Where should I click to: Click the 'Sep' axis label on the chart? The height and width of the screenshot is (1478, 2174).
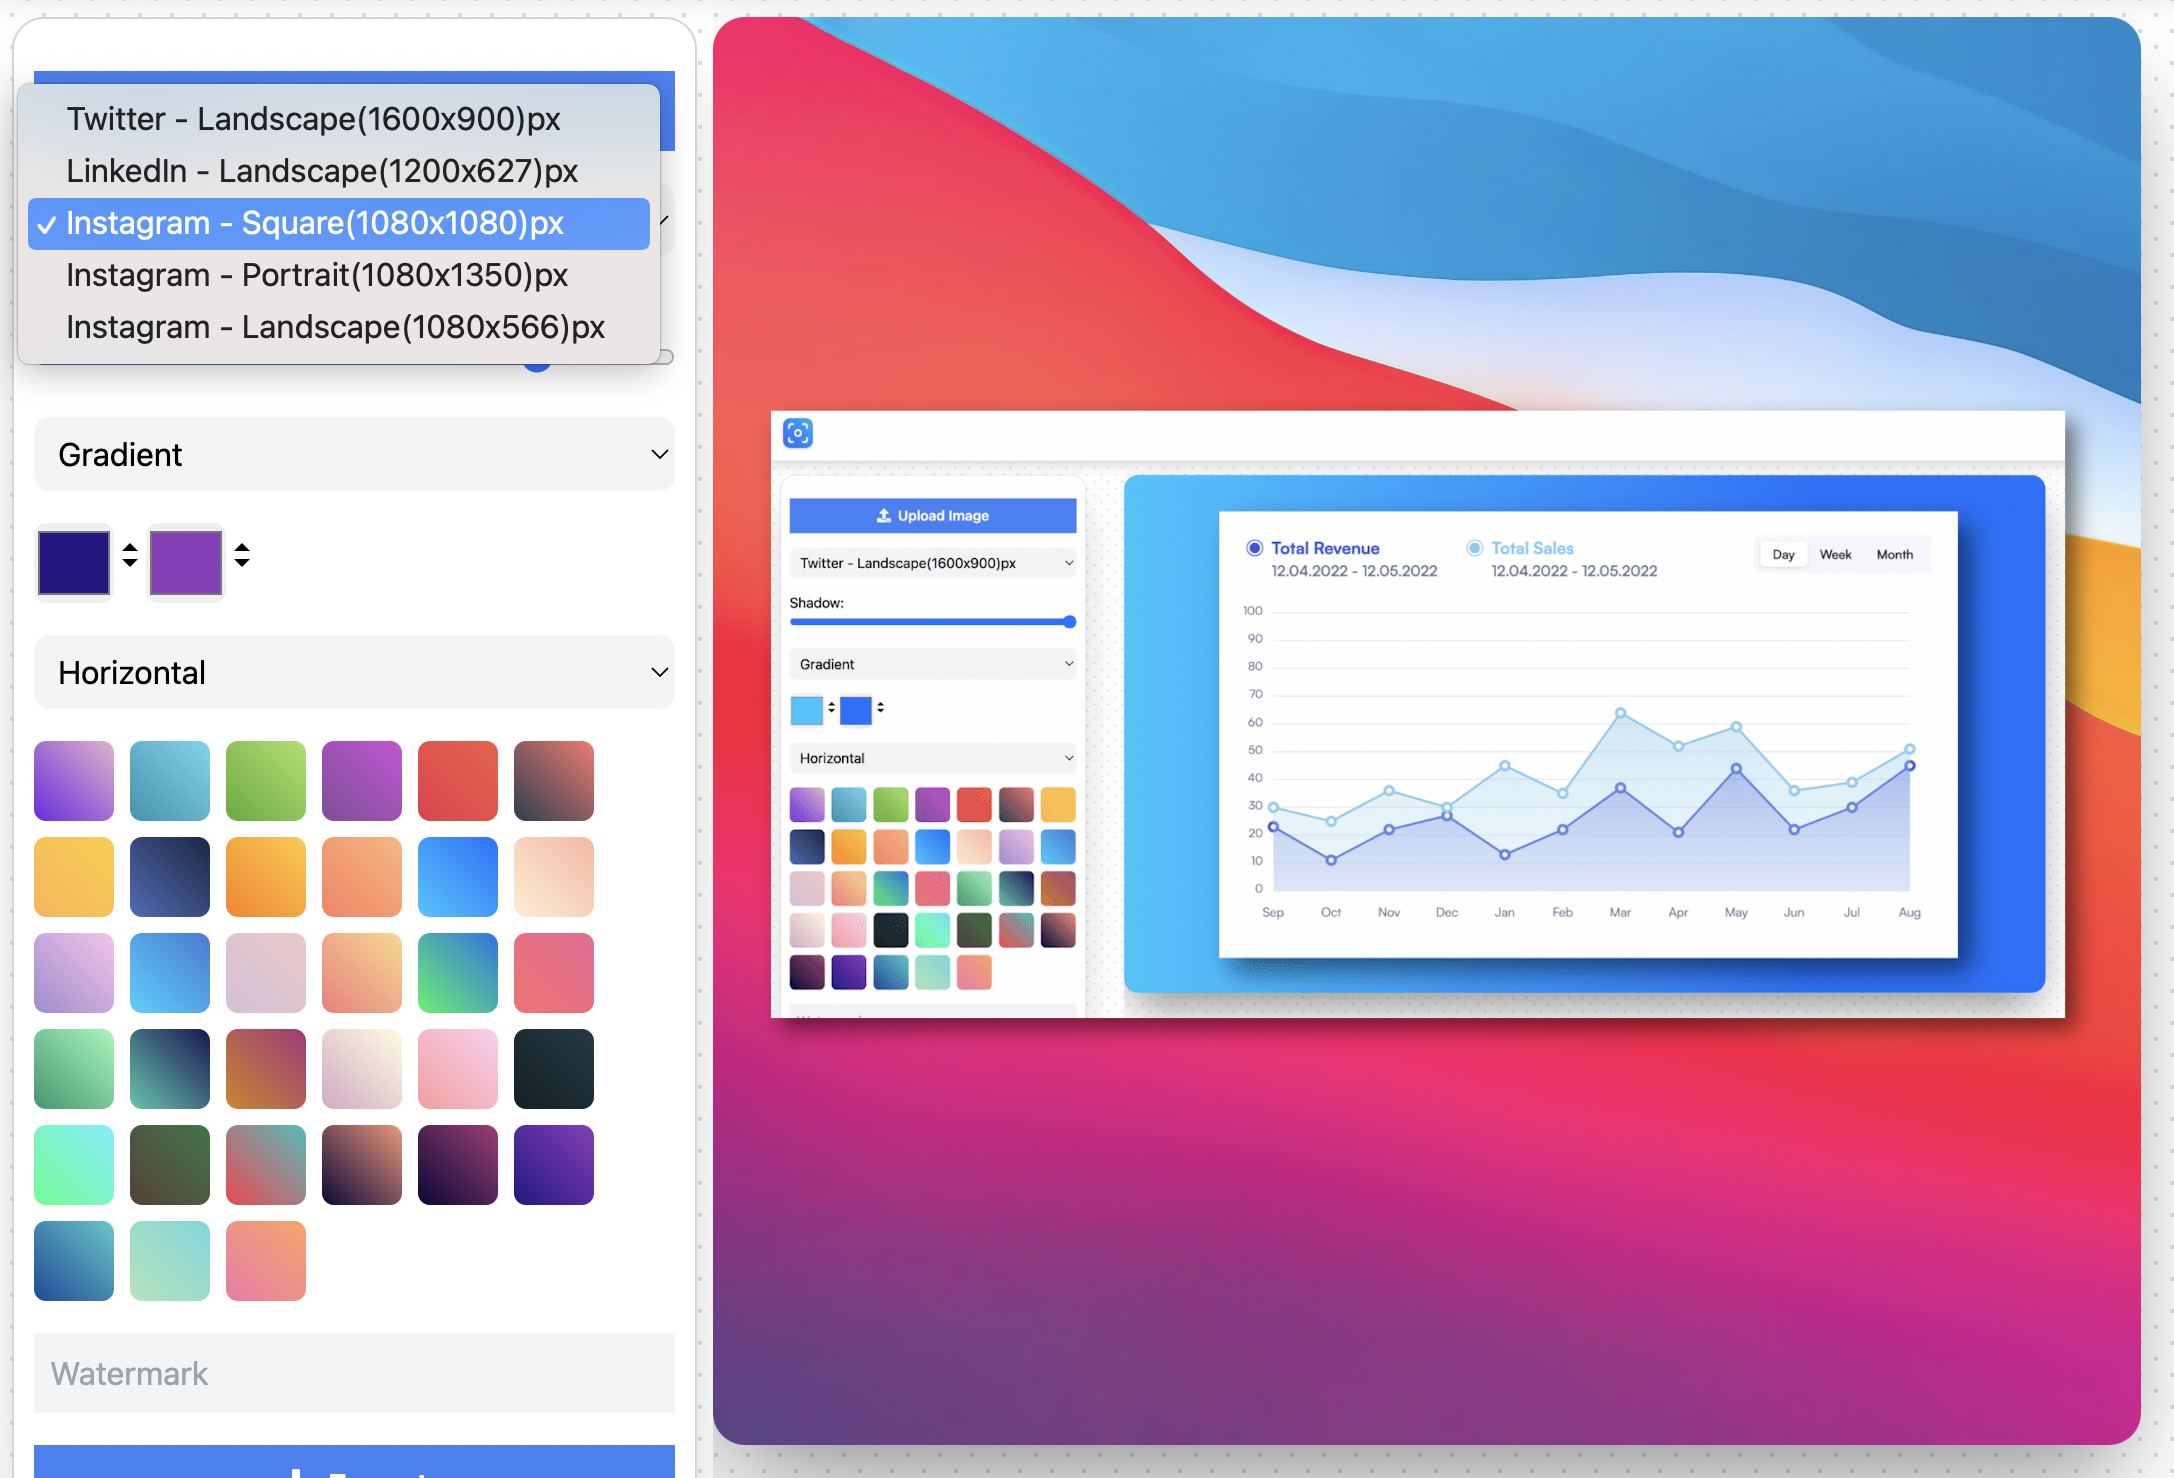click(x=1273, y=912)
